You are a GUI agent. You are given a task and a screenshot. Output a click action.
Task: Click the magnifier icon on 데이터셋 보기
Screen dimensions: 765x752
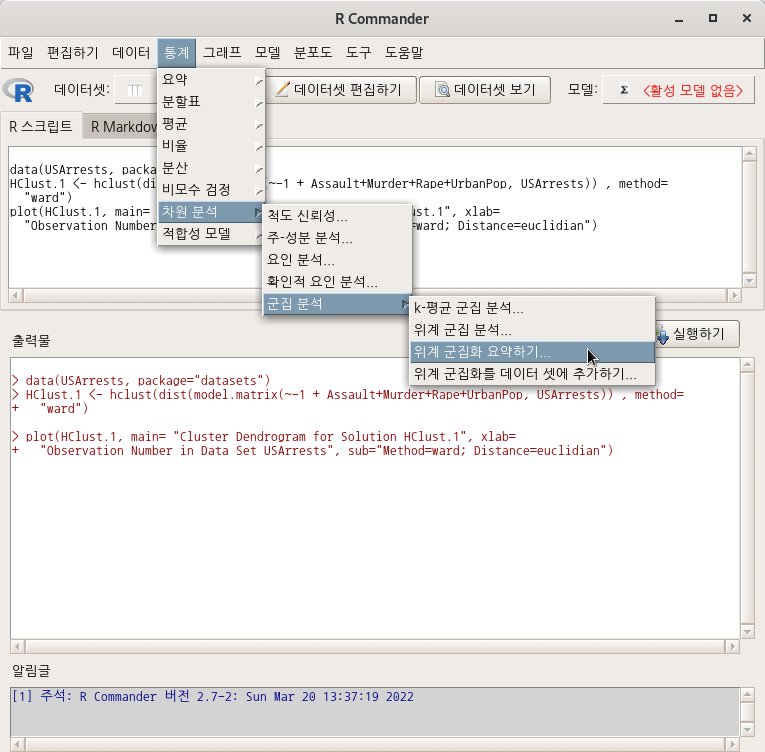442,89
